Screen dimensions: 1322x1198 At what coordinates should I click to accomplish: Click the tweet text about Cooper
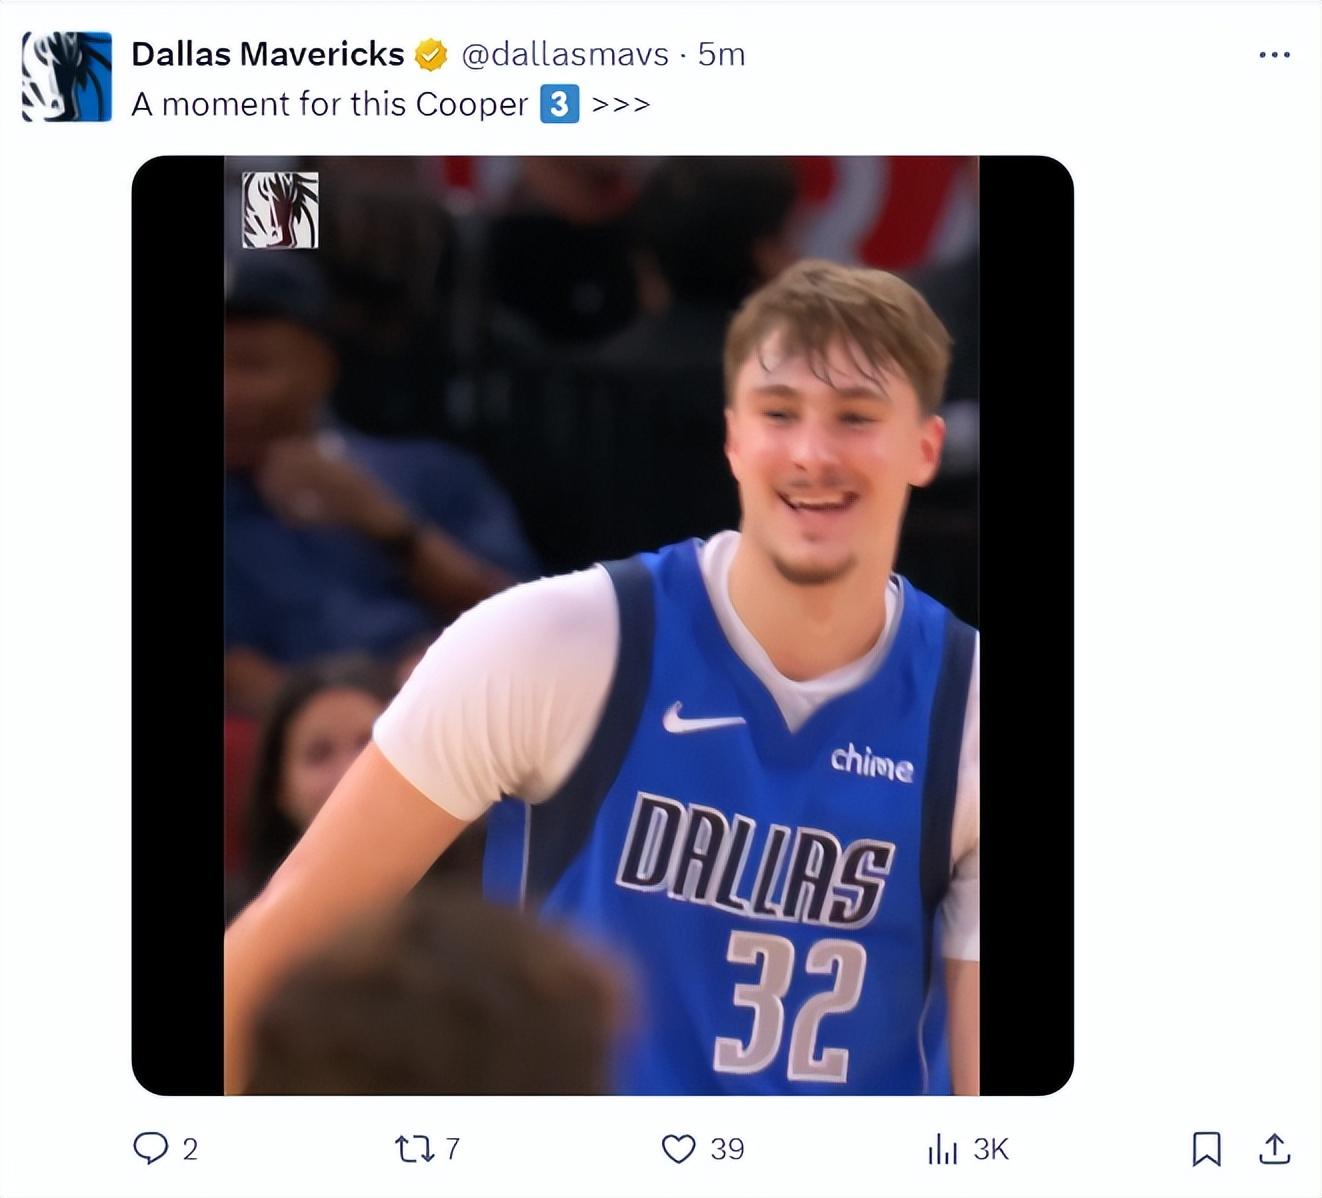point(330,104)
